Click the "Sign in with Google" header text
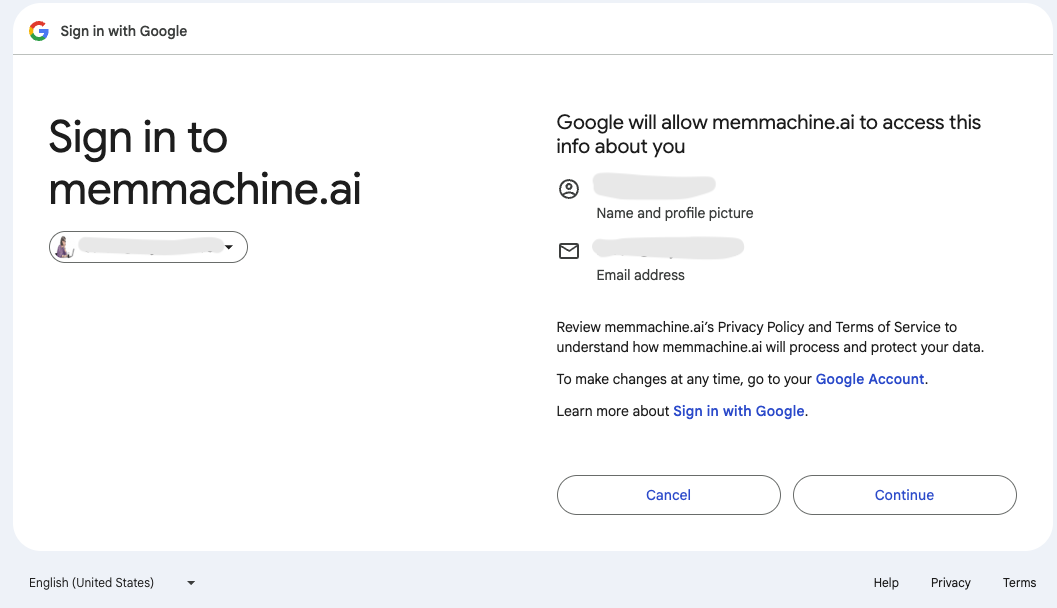The height and width of the screenshot is (608, 1057). (x=123, y=30)
